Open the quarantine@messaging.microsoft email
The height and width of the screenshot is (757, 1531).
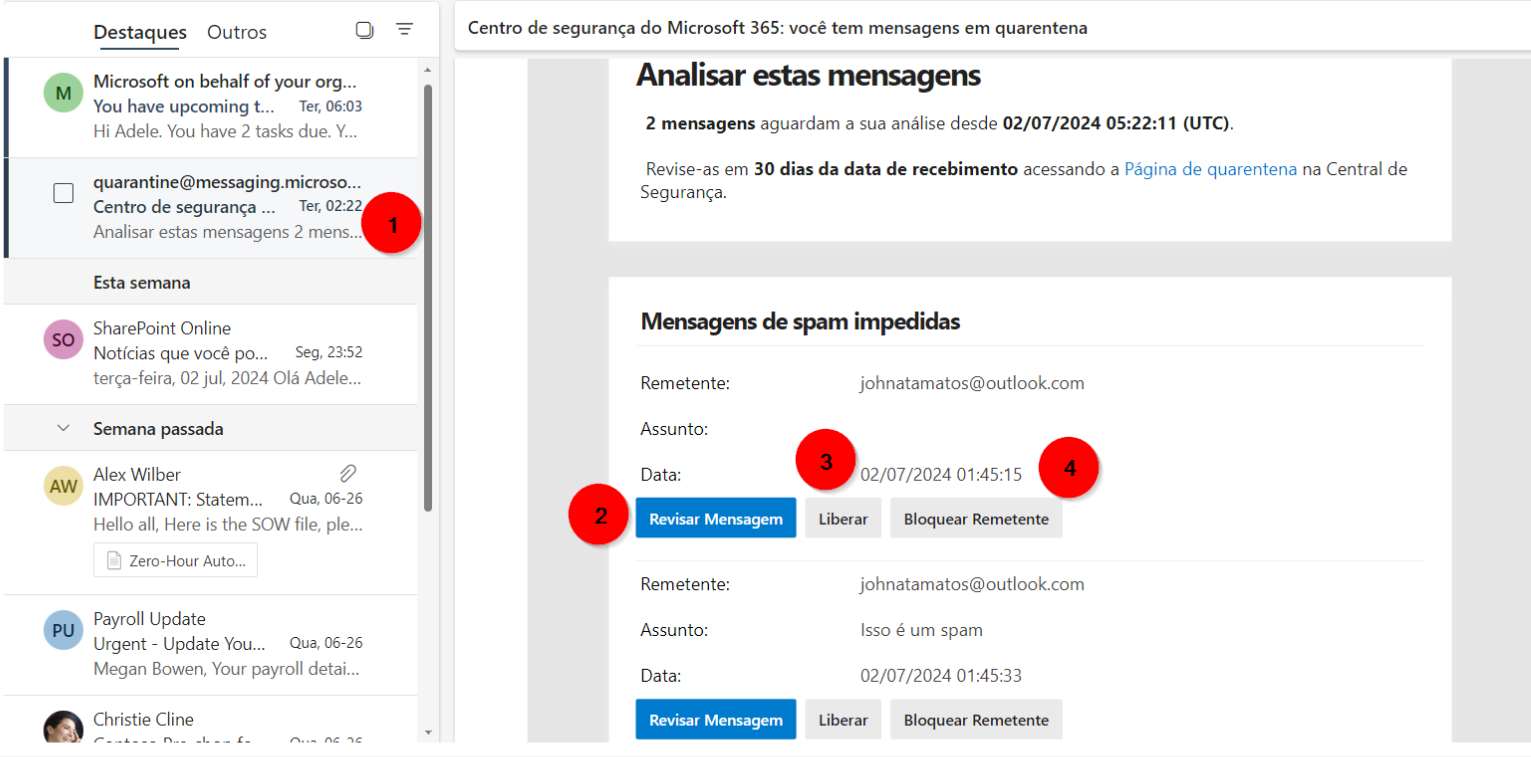212,208
